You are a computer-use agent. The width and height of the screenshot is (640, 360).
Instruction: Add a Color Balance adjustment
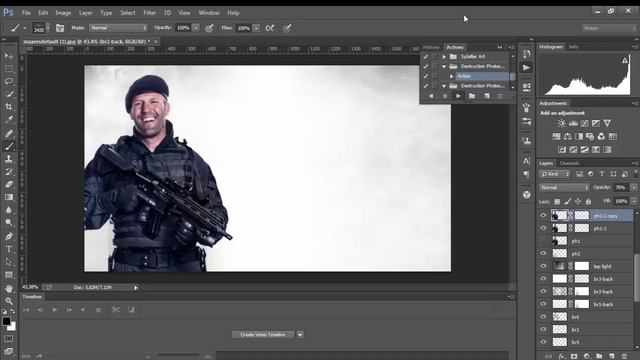567,136
